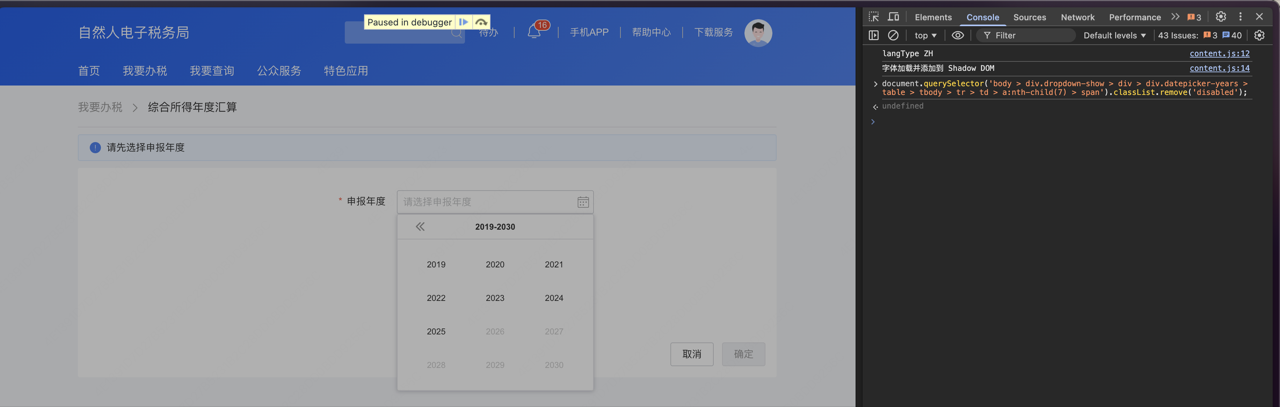Select year 2025 in the date picker
This screenshot has height=407, width=1280.
click(x=436, y=332)
